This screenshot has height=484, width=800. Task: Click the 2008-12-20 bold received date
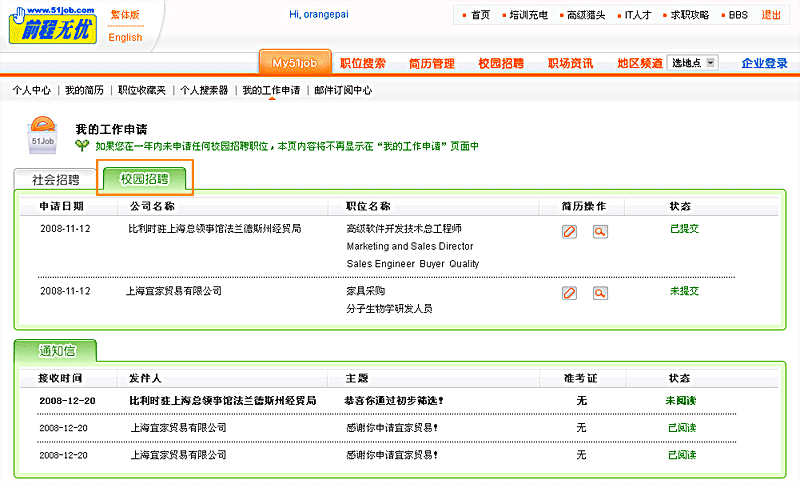[x=67, y=401]
